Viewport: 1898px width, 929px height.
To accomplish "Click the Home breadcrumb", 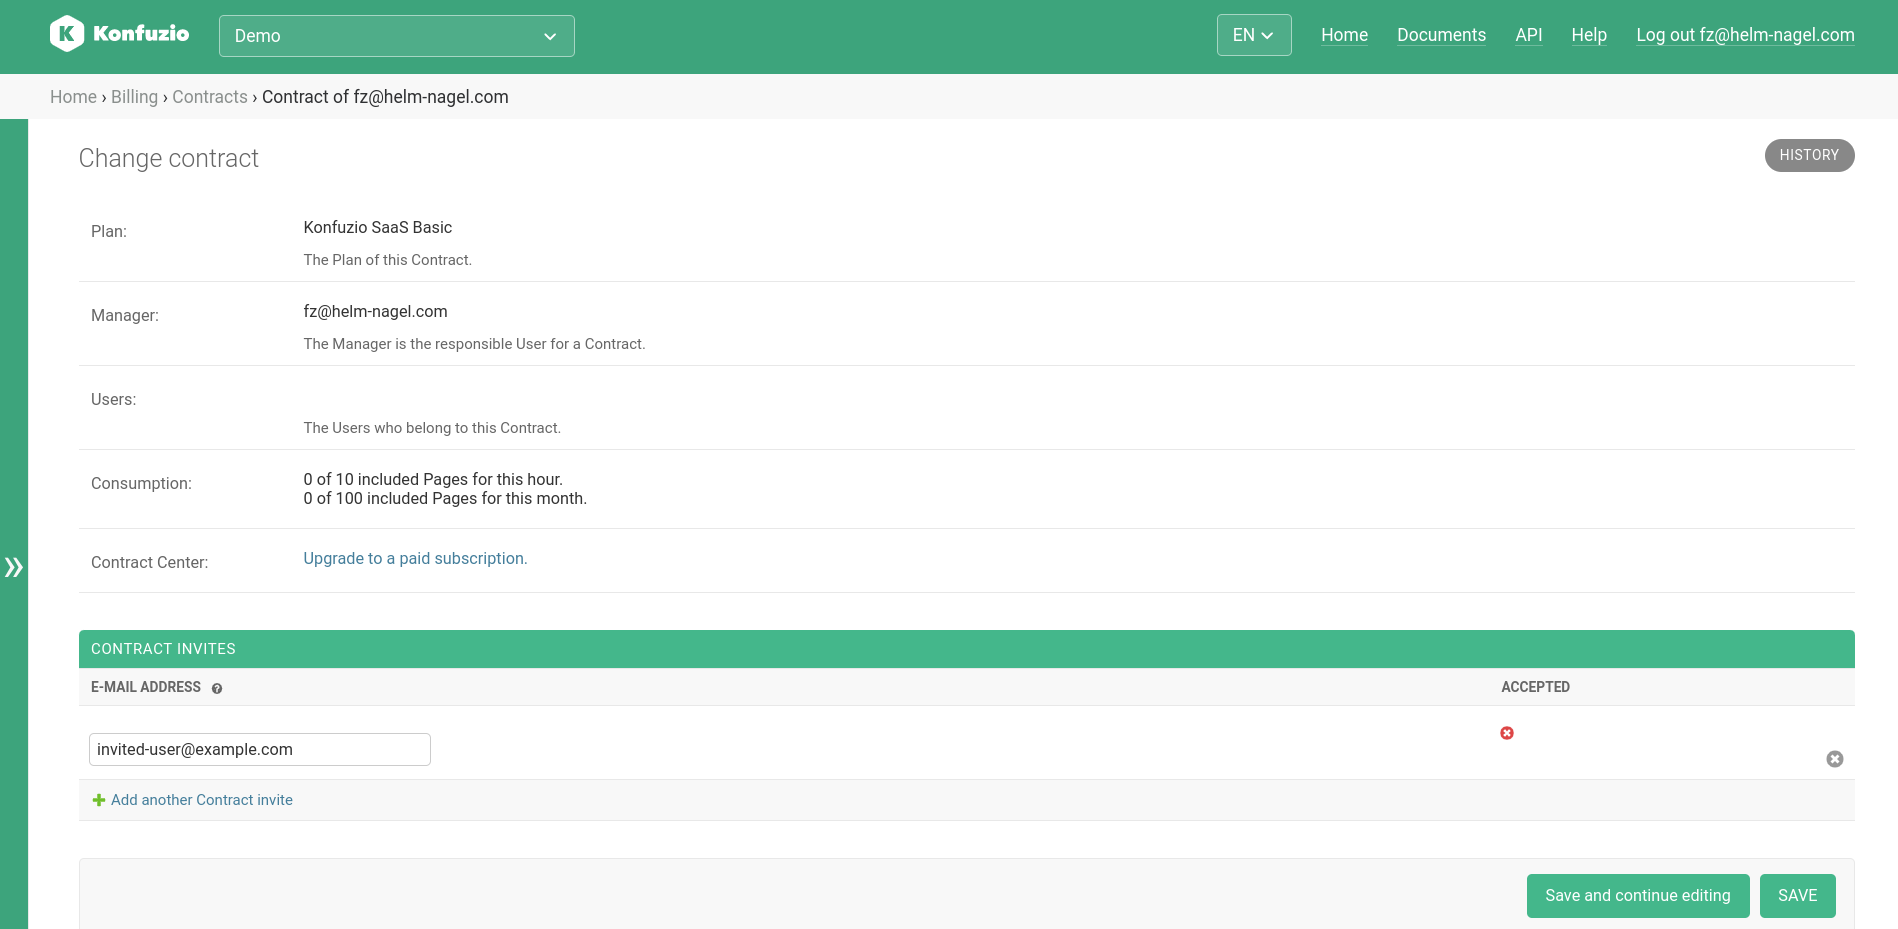I will (73, 97).
